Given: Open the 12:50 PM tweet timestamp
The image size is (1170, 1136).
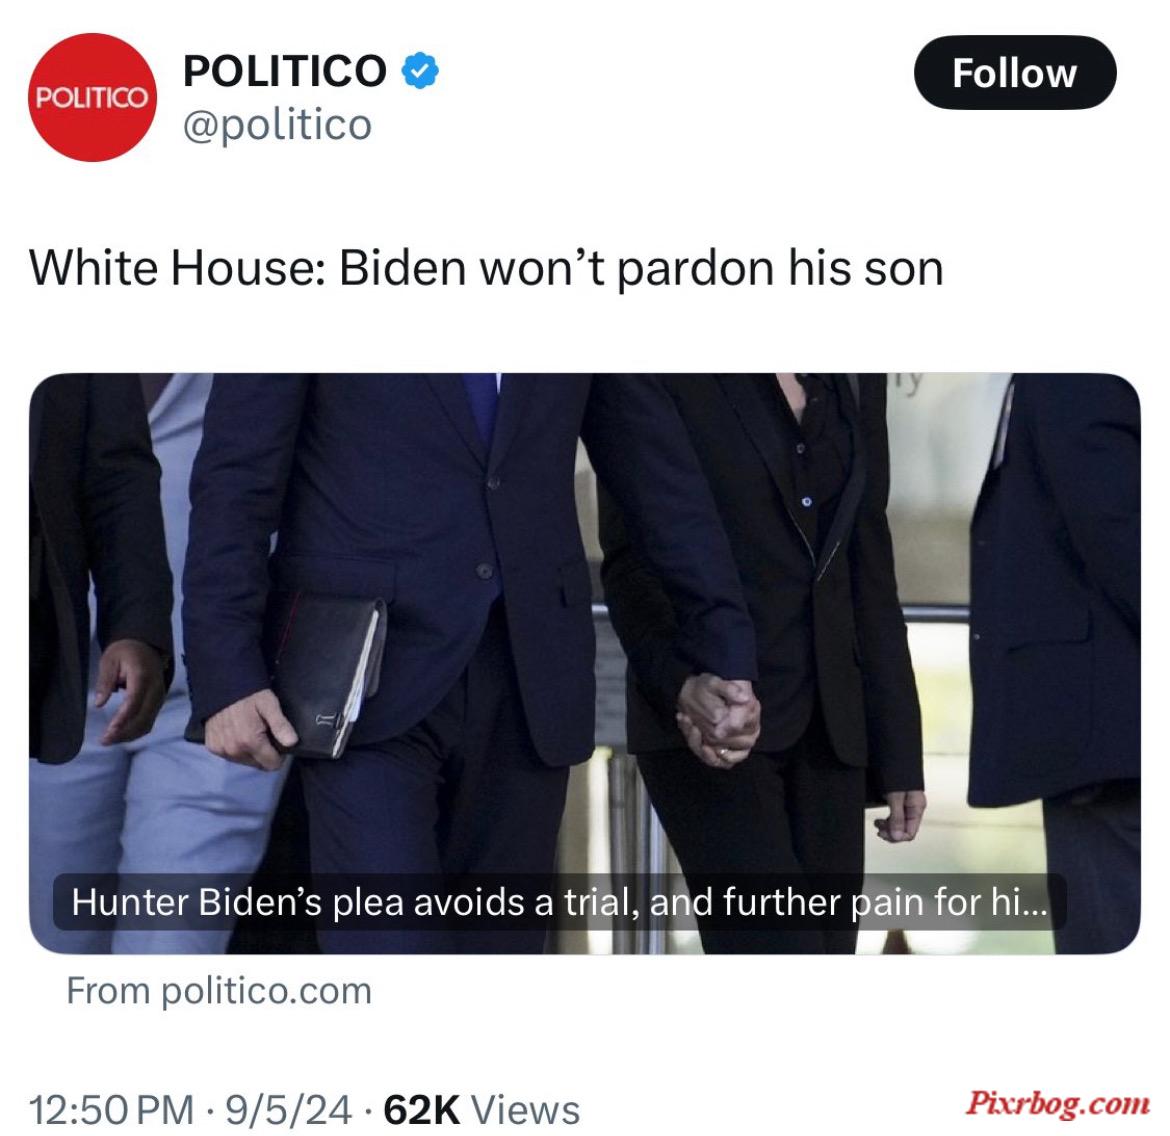Looking at the screenshot, I should pos(112,1109).
